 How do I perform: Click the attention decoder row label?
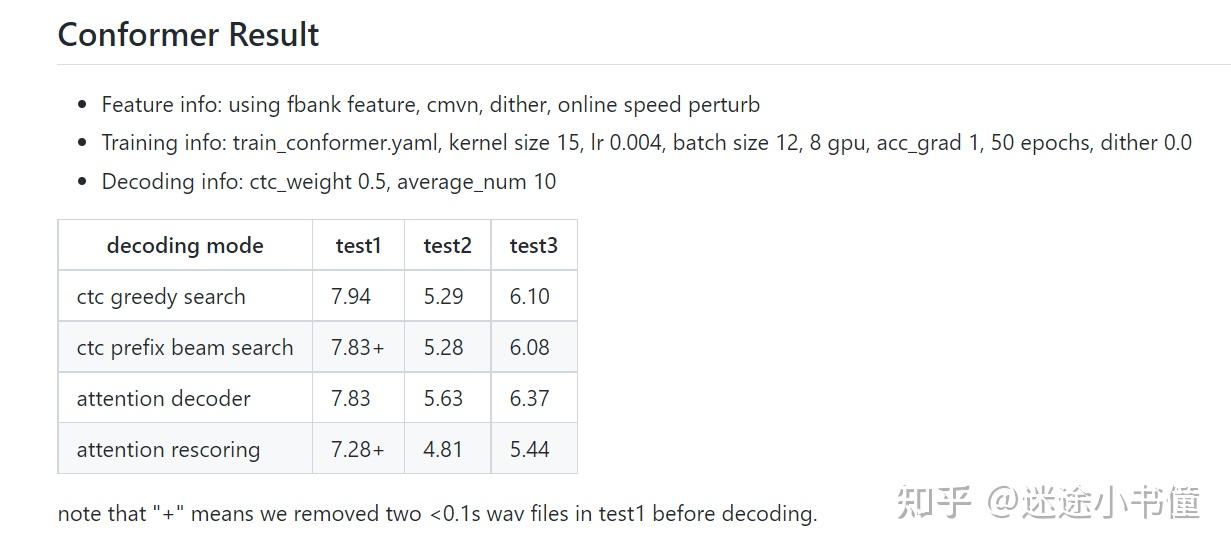coord(163,399)
